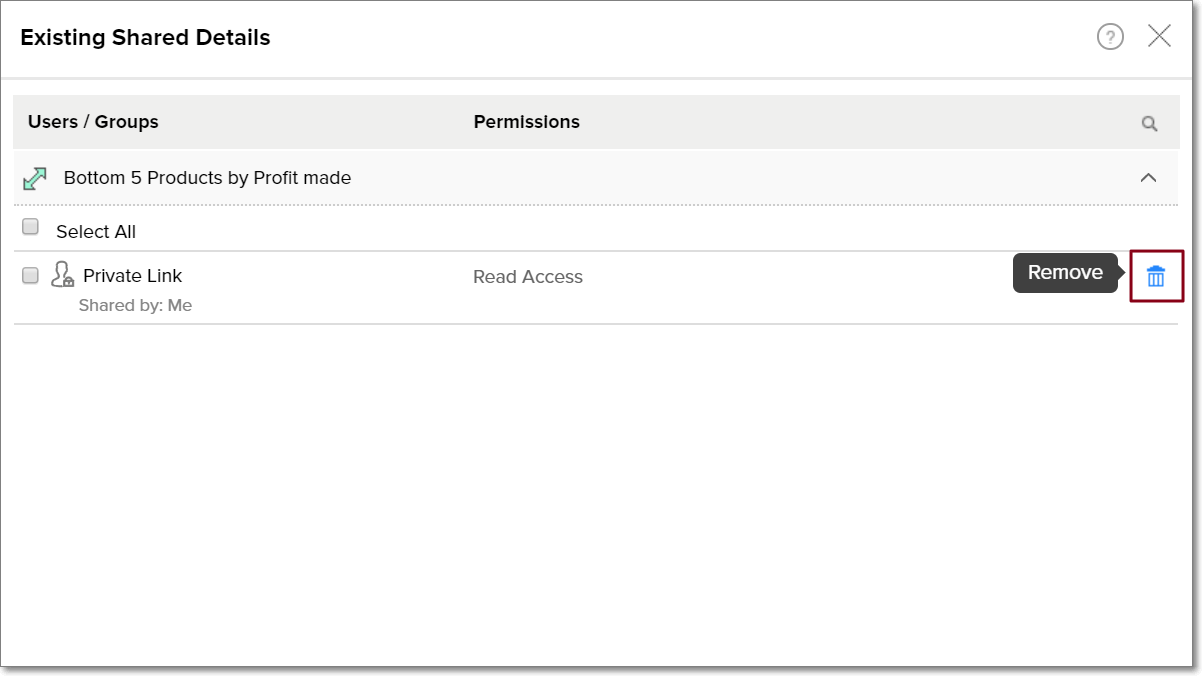Image resolution: width=1202 pixels, height=676 pixels.
Task: Click the Select All label text
Action: click(x=96, y=232)
